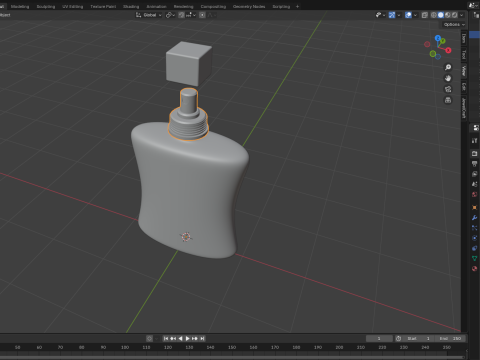Jump to the next keyframe

pos(195,338)
